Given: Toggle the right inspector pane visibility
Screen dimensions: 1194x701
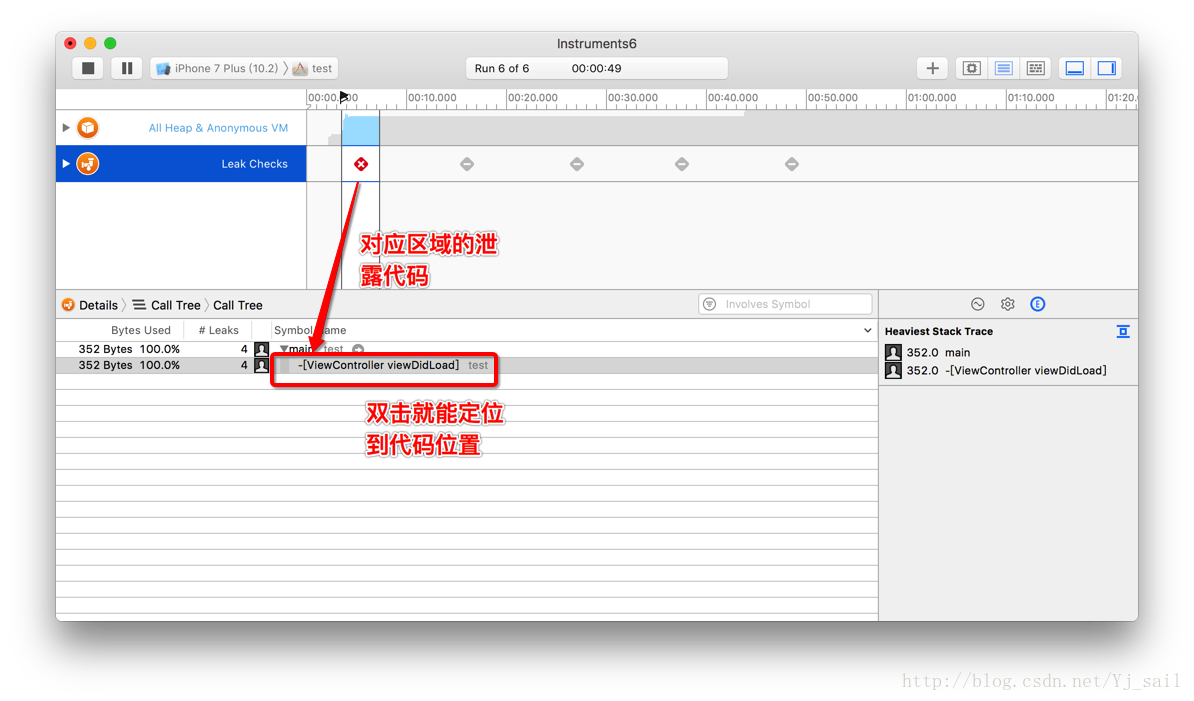Looking at the screenshot, I should coord(1106,68).
